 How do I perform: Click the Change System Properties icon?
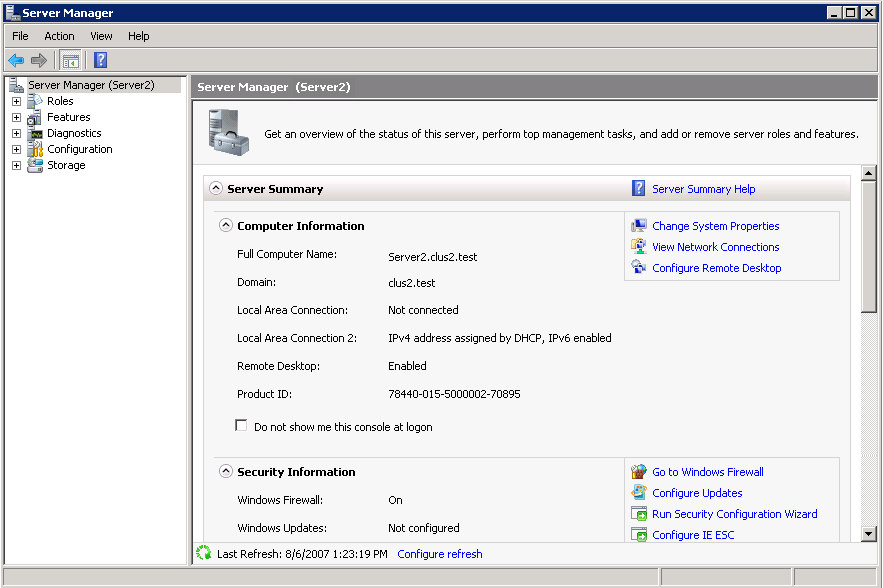pos(639,226)
